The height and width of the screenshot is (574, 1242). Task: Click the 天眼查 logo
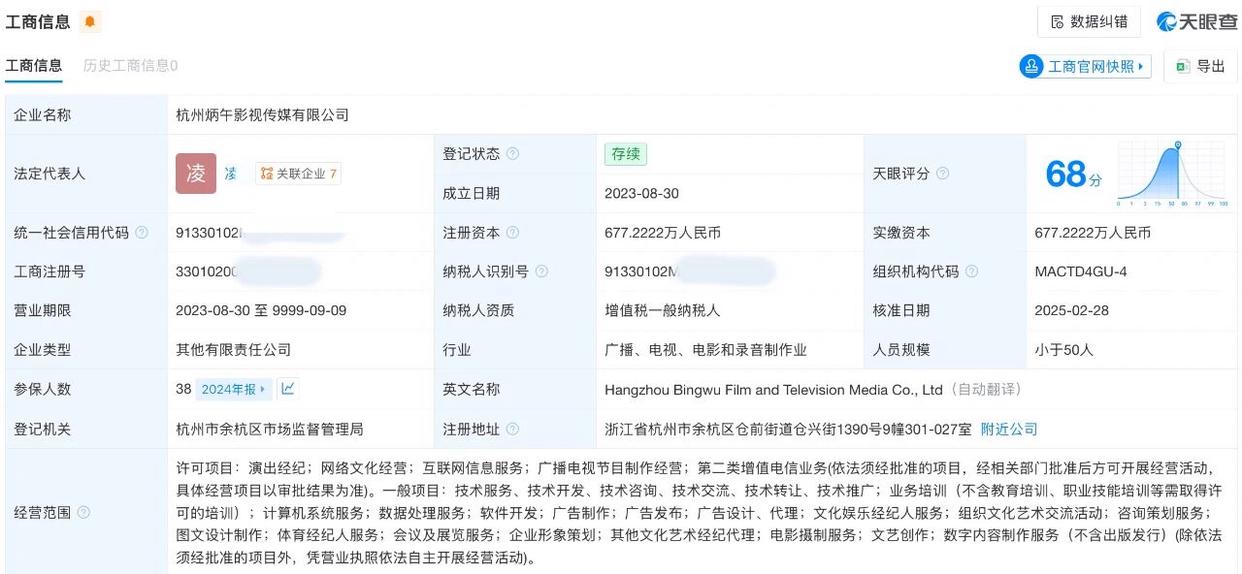pos(1196,22)
